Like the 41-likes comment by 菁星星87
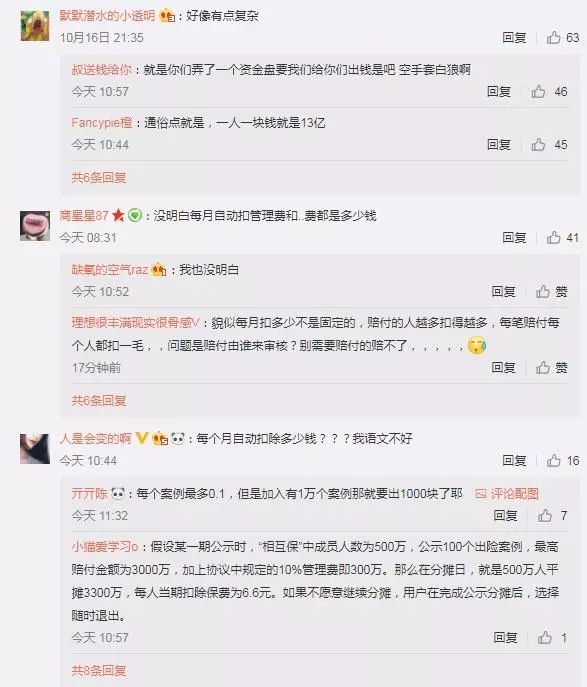 point(554,237)
